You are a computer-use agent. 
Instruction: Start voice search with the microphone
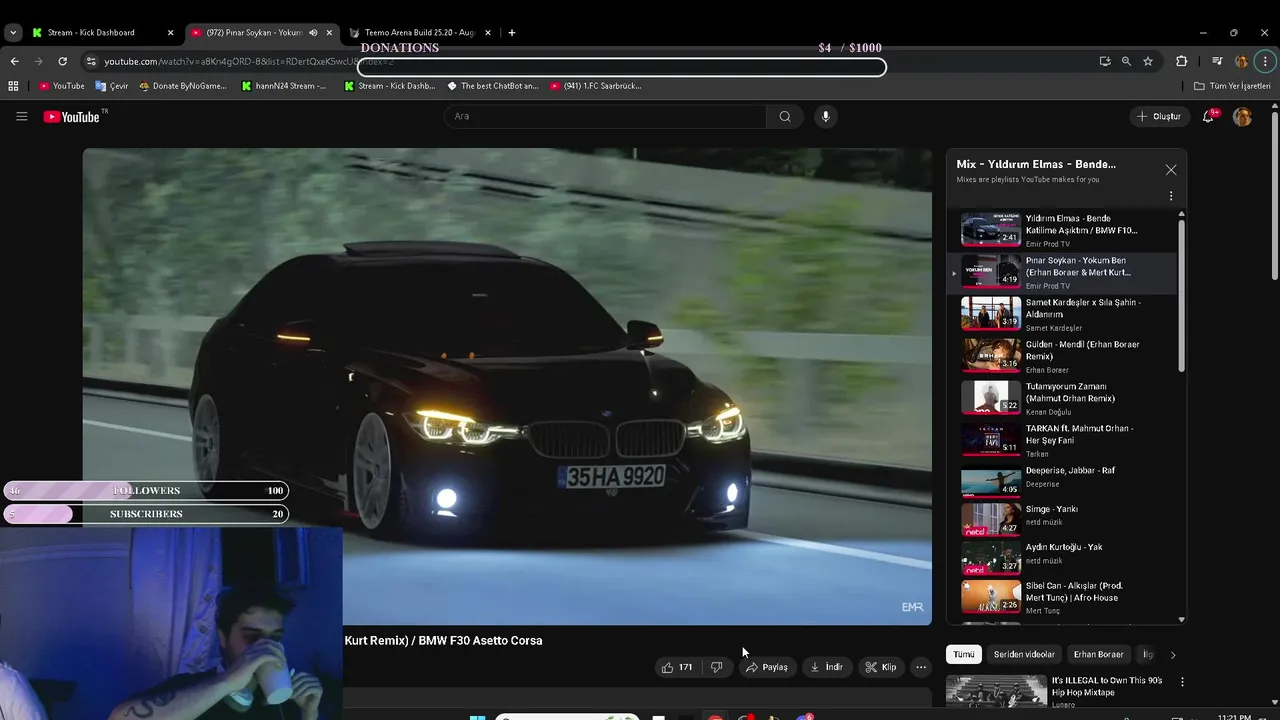(x=825, y=117)
